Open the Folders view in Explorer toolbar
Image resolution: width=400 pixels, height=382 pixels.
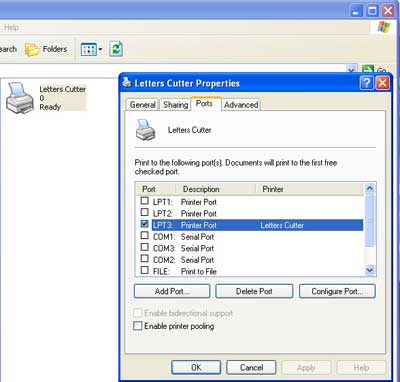pos(46,49)
